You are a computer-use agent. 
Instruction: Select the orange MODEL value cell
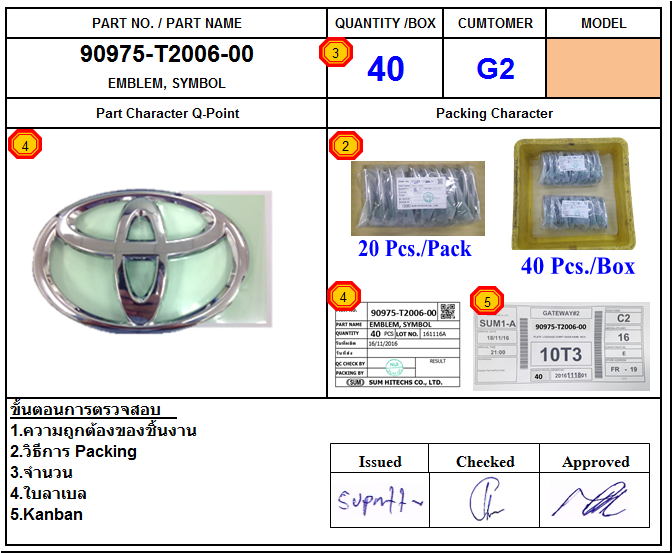pyautogui.click(x=603, y=68)
